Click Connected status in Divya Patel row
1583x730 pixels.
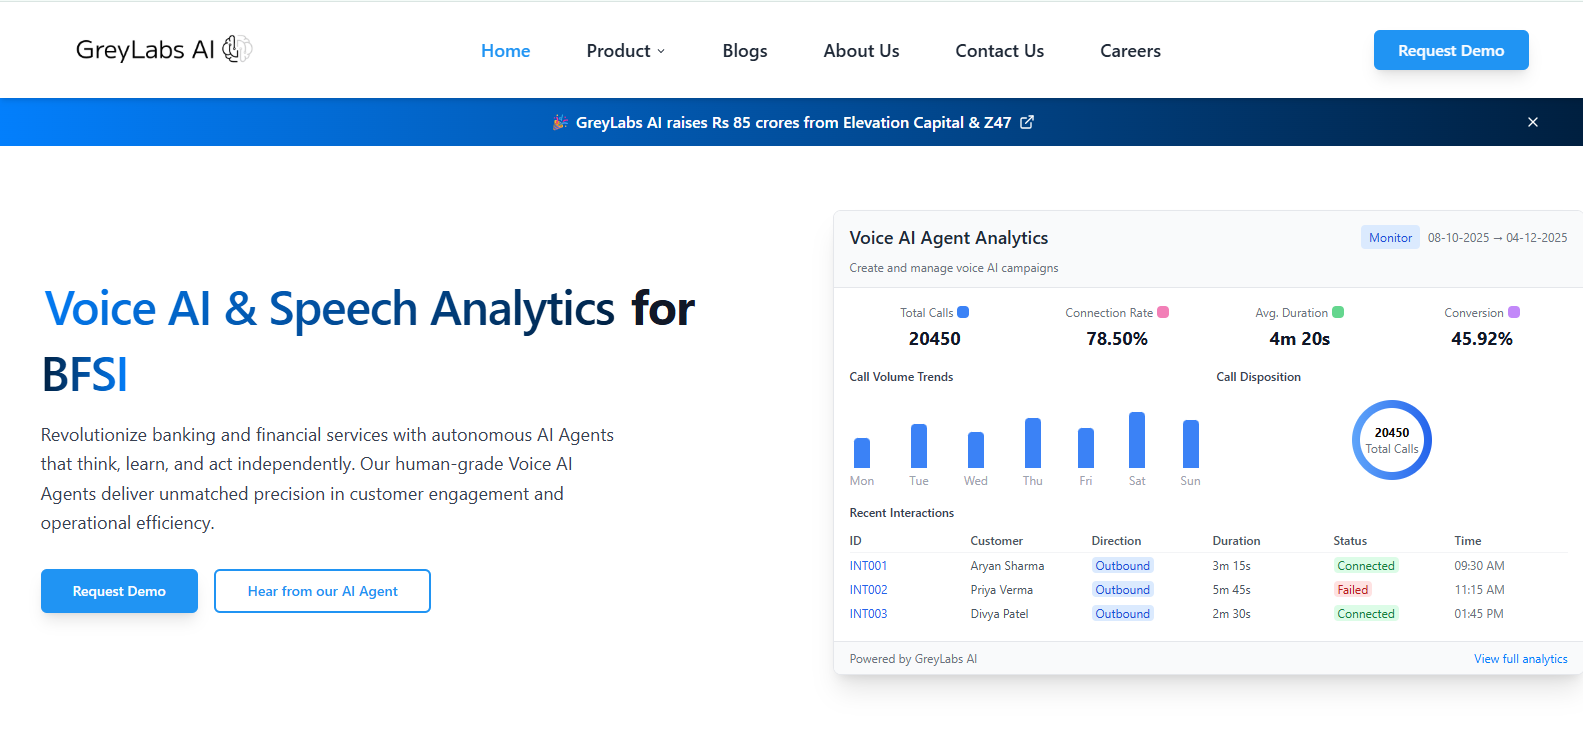(1366, 614)
